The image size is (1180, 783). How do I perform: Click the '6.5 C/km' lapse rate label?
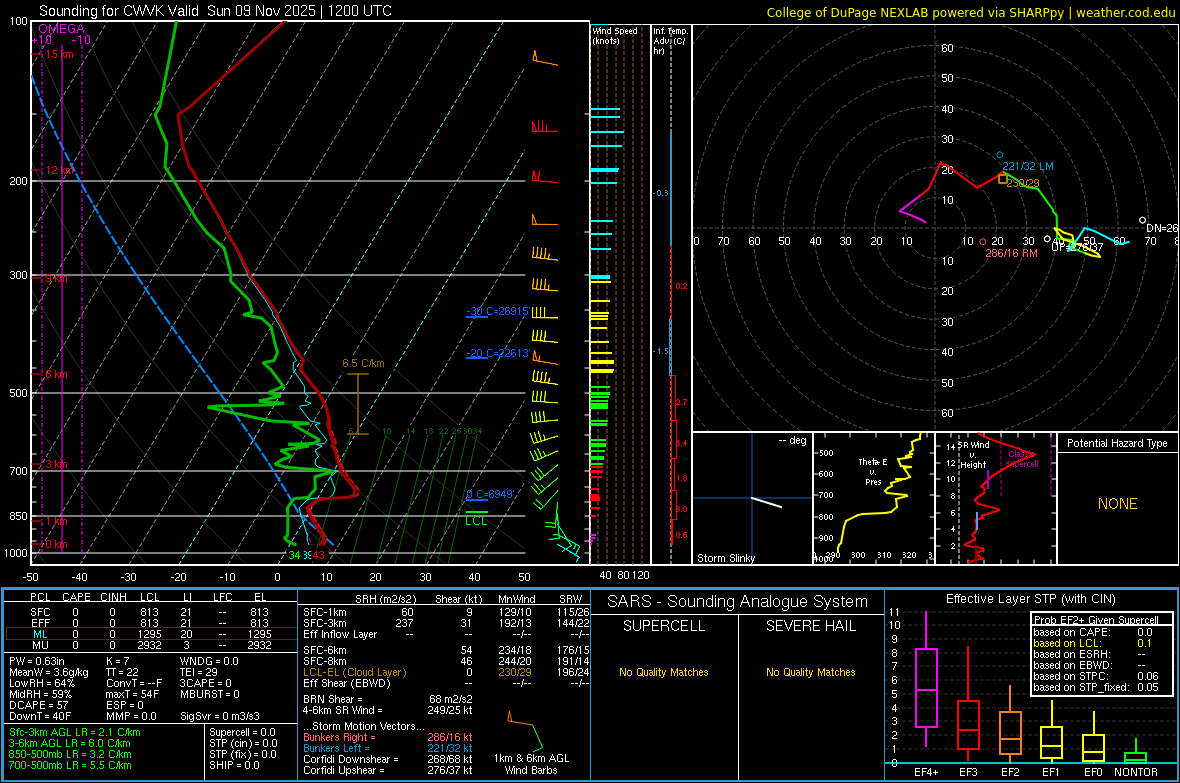click(363, 363)
